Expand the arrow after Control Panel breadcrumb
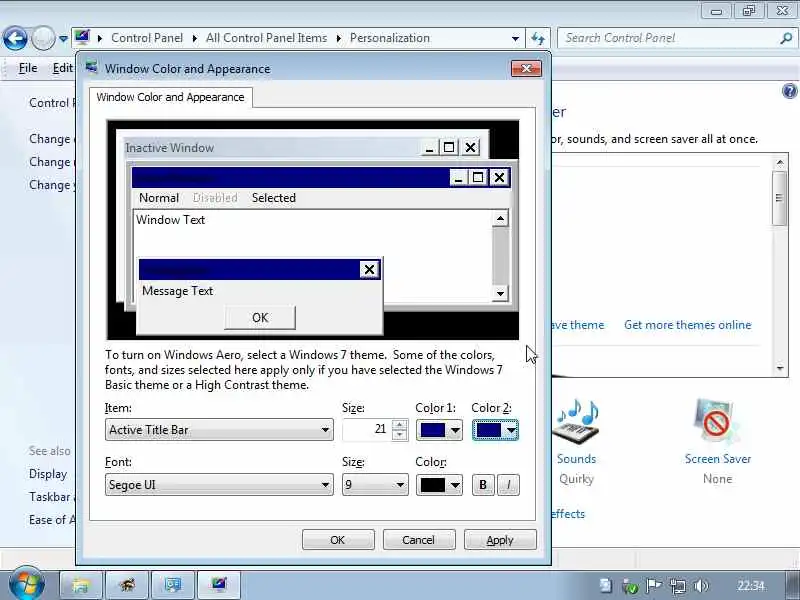This screenshot has width=800, height=600. [195, 38]
